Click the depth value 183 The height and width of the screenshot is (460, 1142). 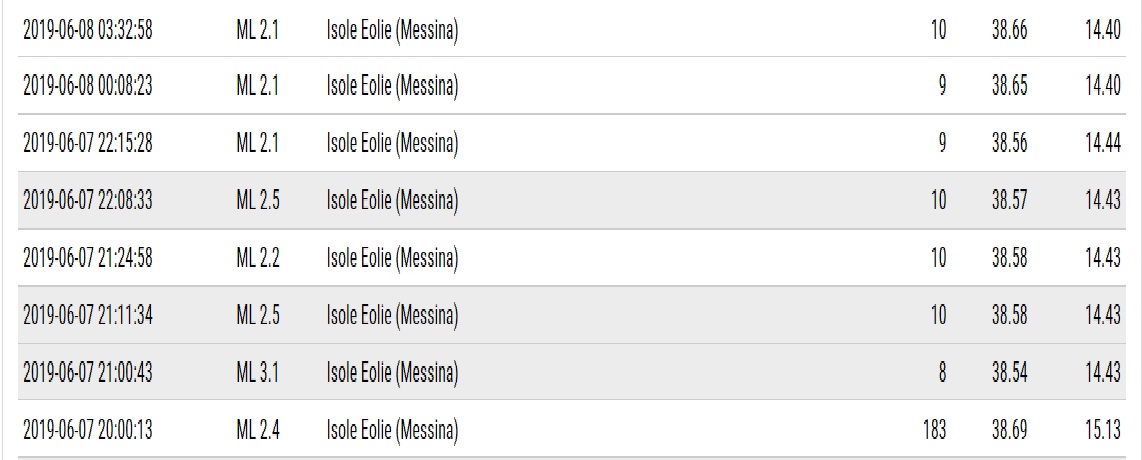pos(933,431)
